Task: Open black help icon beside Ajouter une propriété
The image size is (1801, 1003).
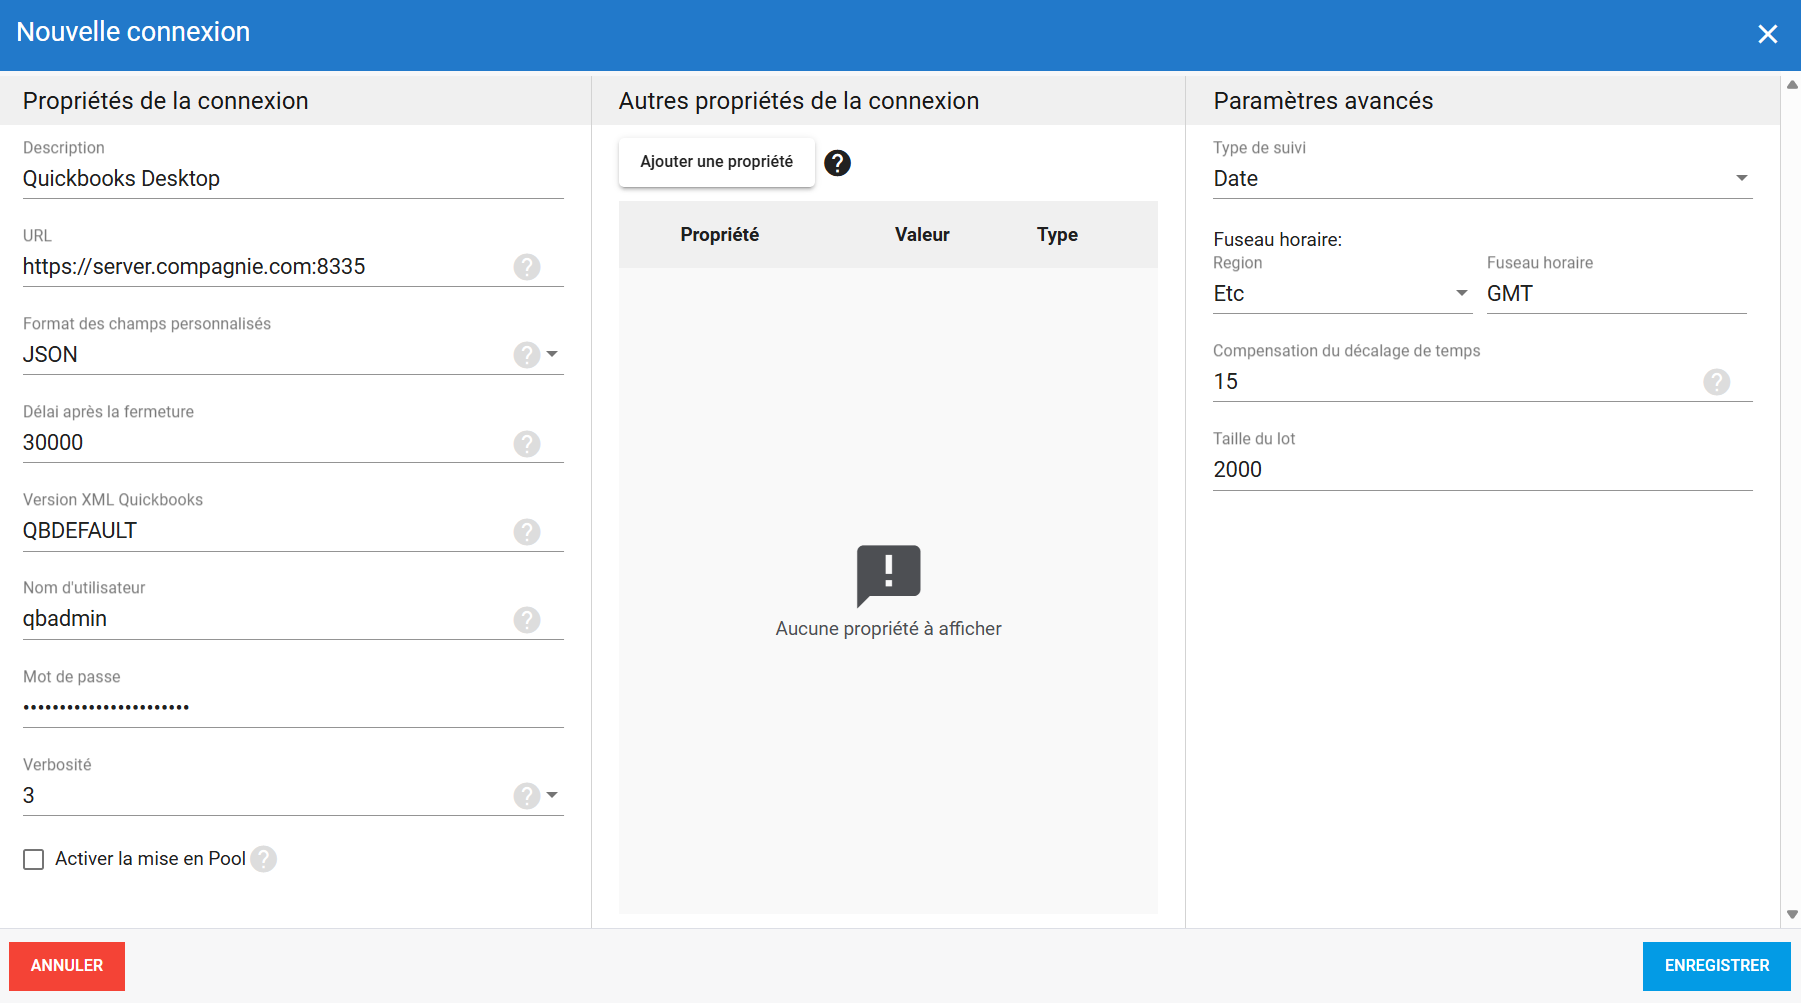Action: pyautogui.click(x=837, y=163)
